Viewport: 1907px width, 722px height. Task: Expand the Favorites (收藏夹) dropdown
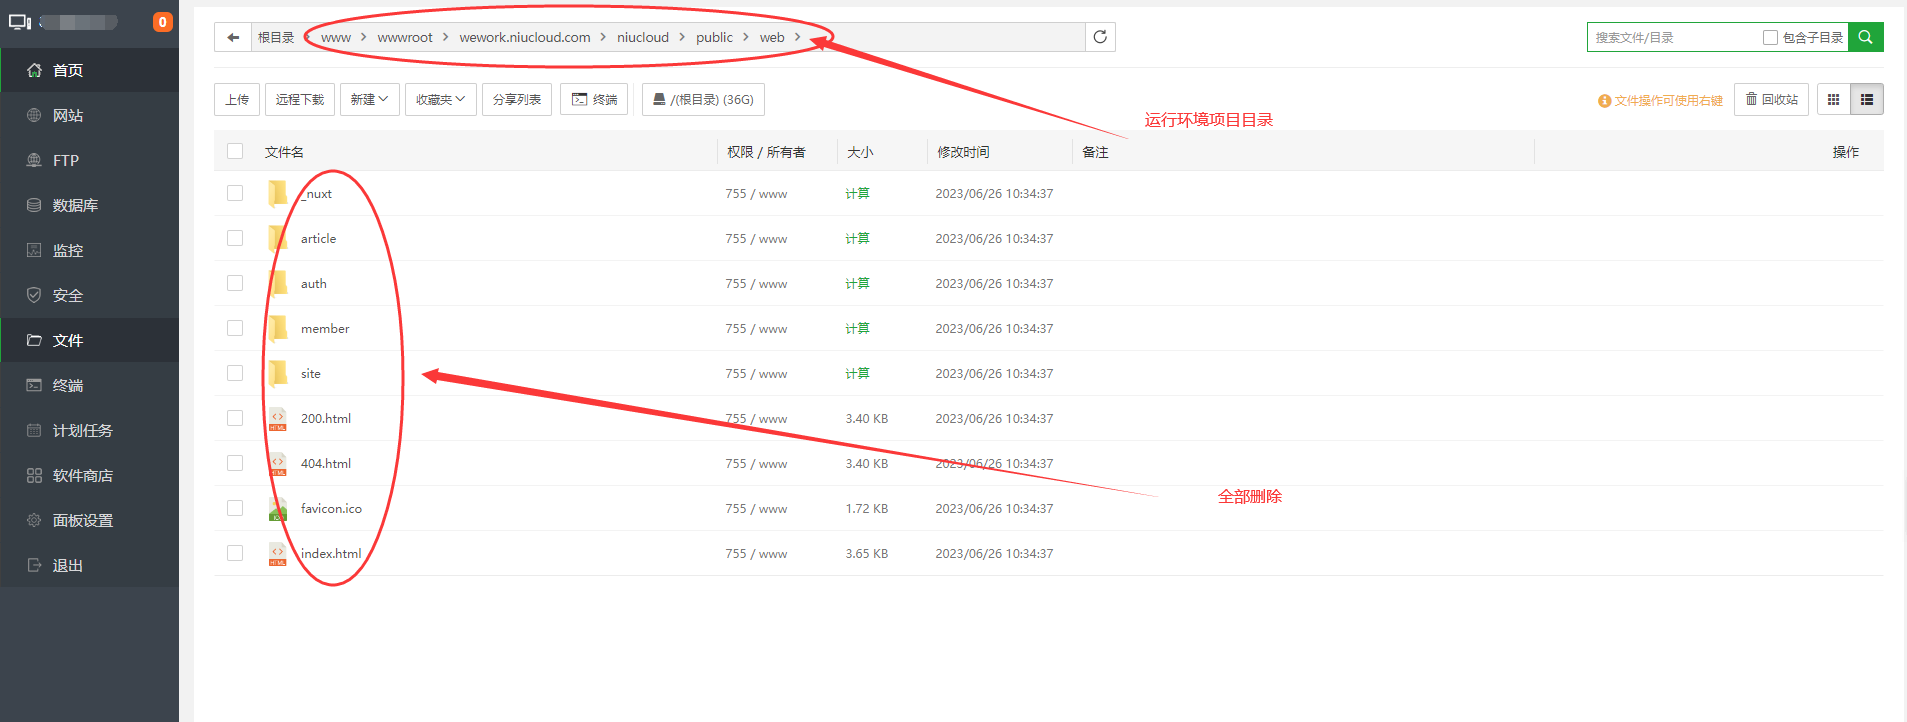440,100
